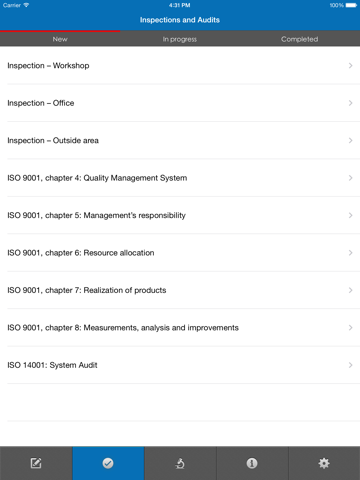
Task: Open ISO 9001 chapter 4 Quality Management System
Action: coord(180,178)
